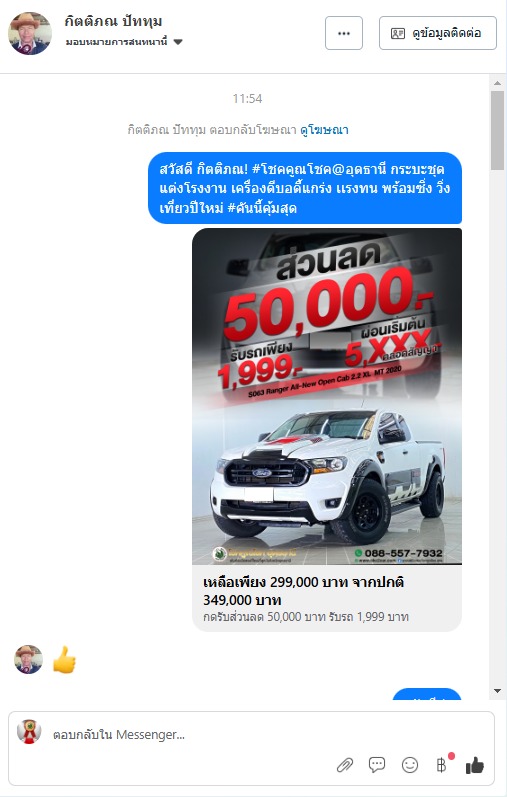Image resolution: width=507 pixels, height=797 pixels.
Task: Click the 299,000 บาท ad title text
Action: pyautogui.click(x=304, y=591)
